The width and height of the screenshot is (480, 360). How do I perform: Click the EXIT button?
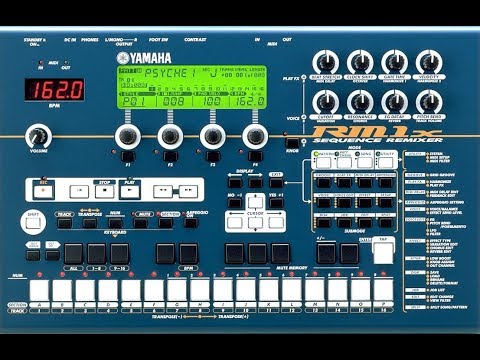(x=276, y=182)
